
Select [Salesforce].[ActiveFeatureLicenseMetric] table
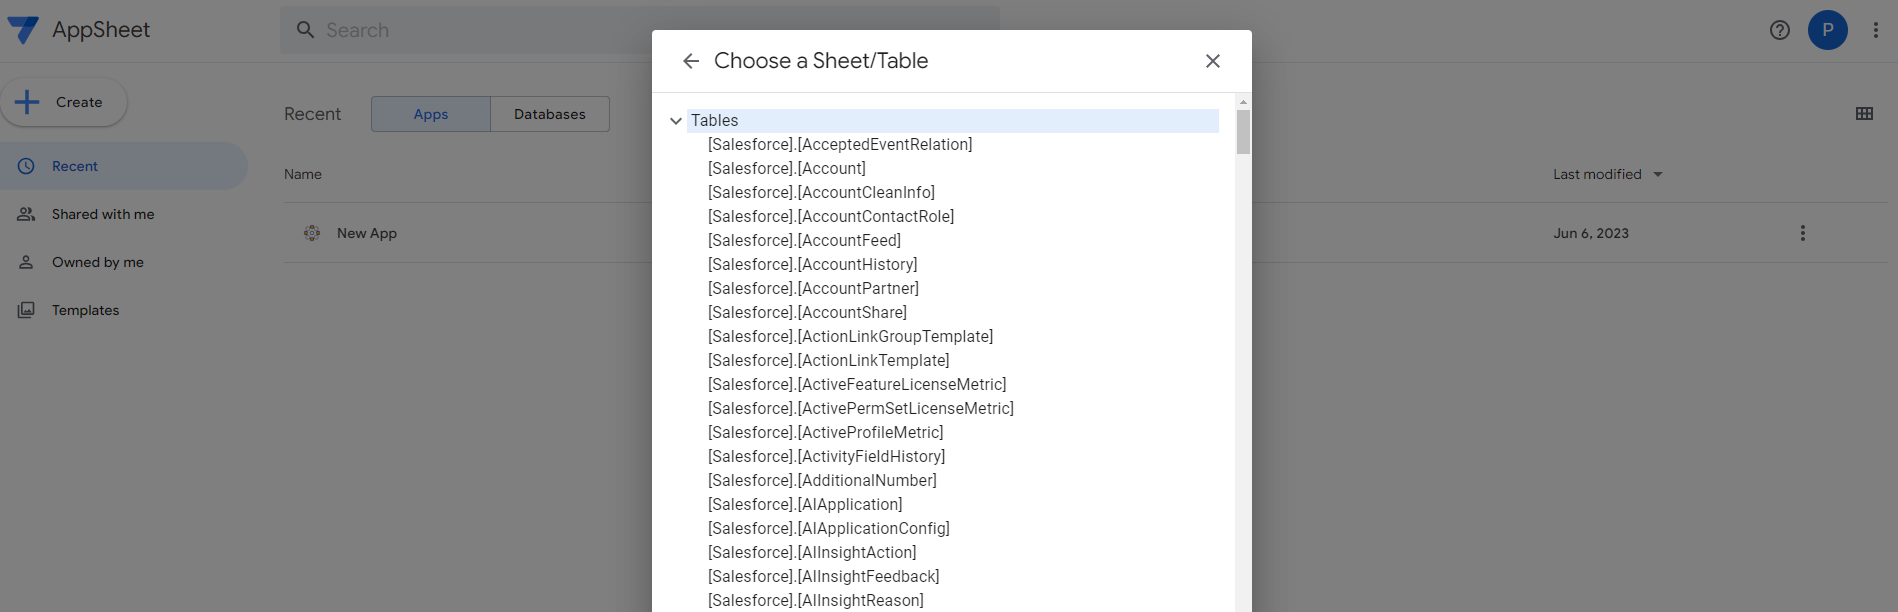tap(858, 385)
